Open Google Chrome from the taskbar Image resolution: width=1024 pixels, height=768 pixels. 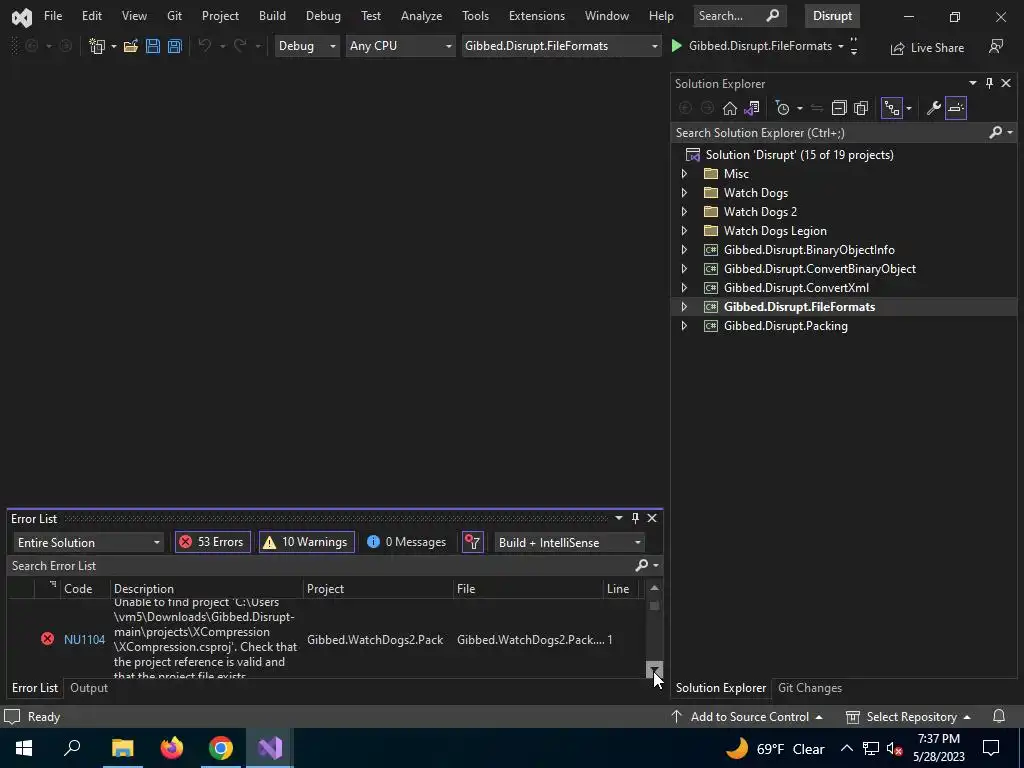click(x=221, y=748)
